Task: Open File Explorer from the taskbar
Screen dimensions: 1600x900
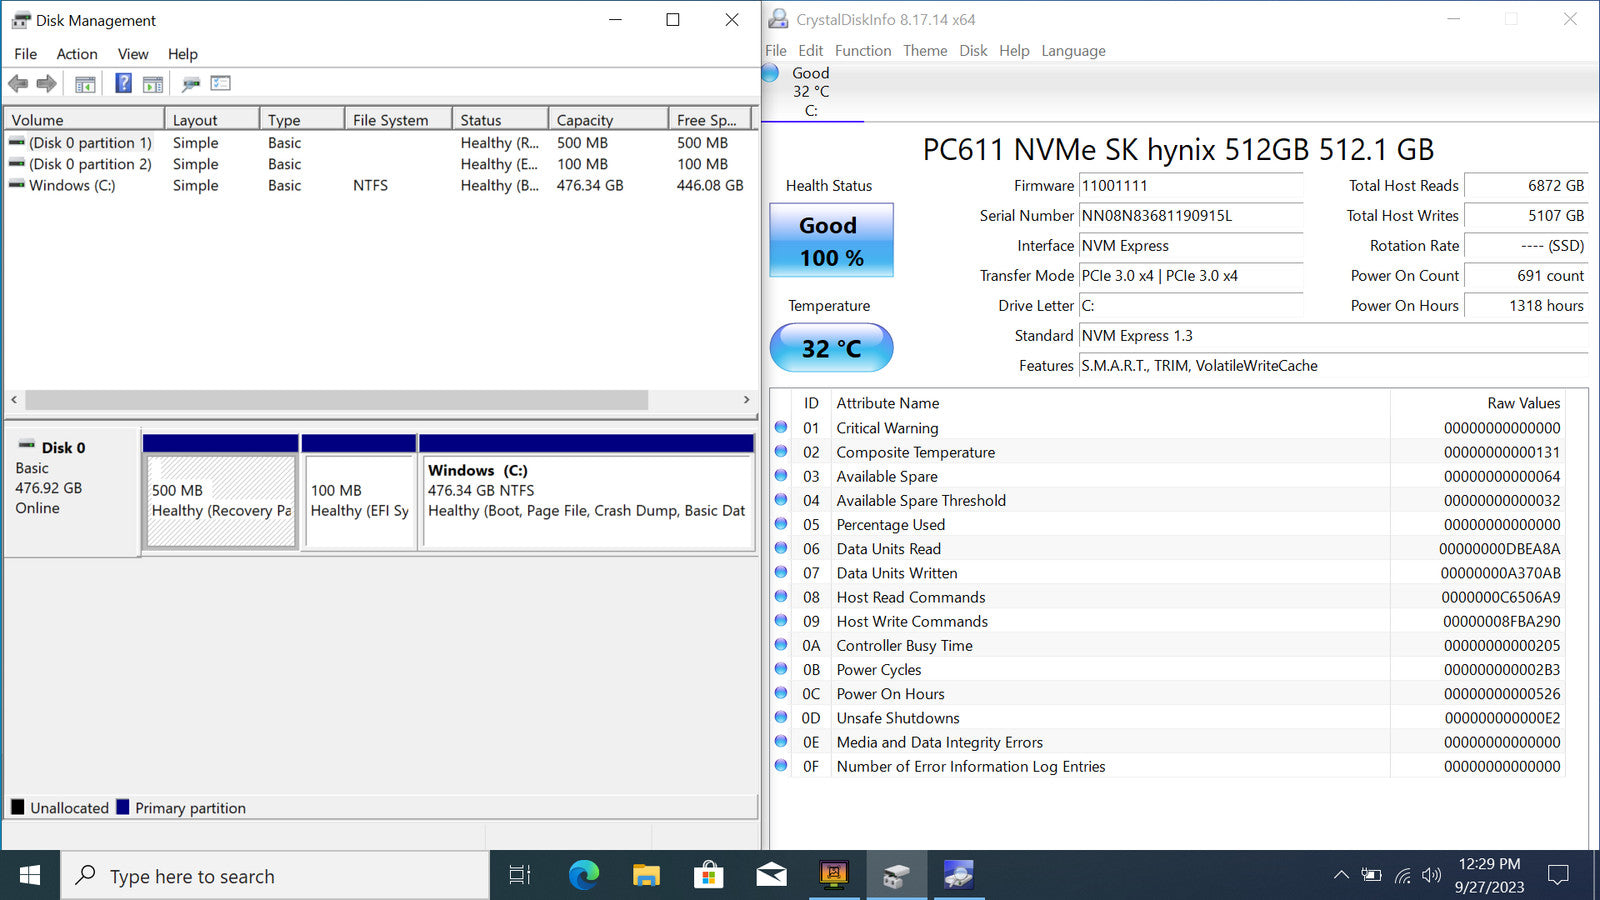Action: (646, 876)
